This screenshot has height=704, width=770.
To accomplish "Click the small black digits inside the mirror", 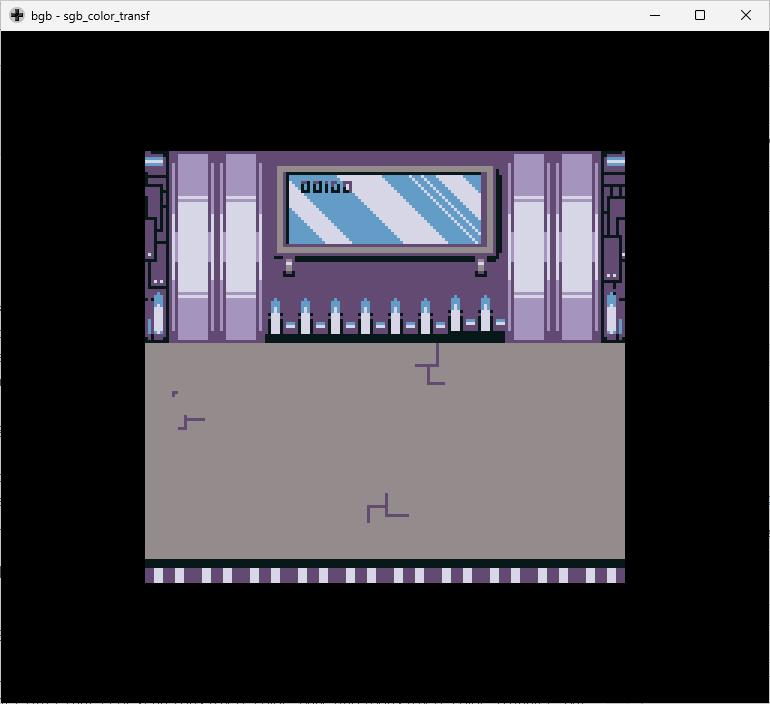I will (x=326, y=186).
